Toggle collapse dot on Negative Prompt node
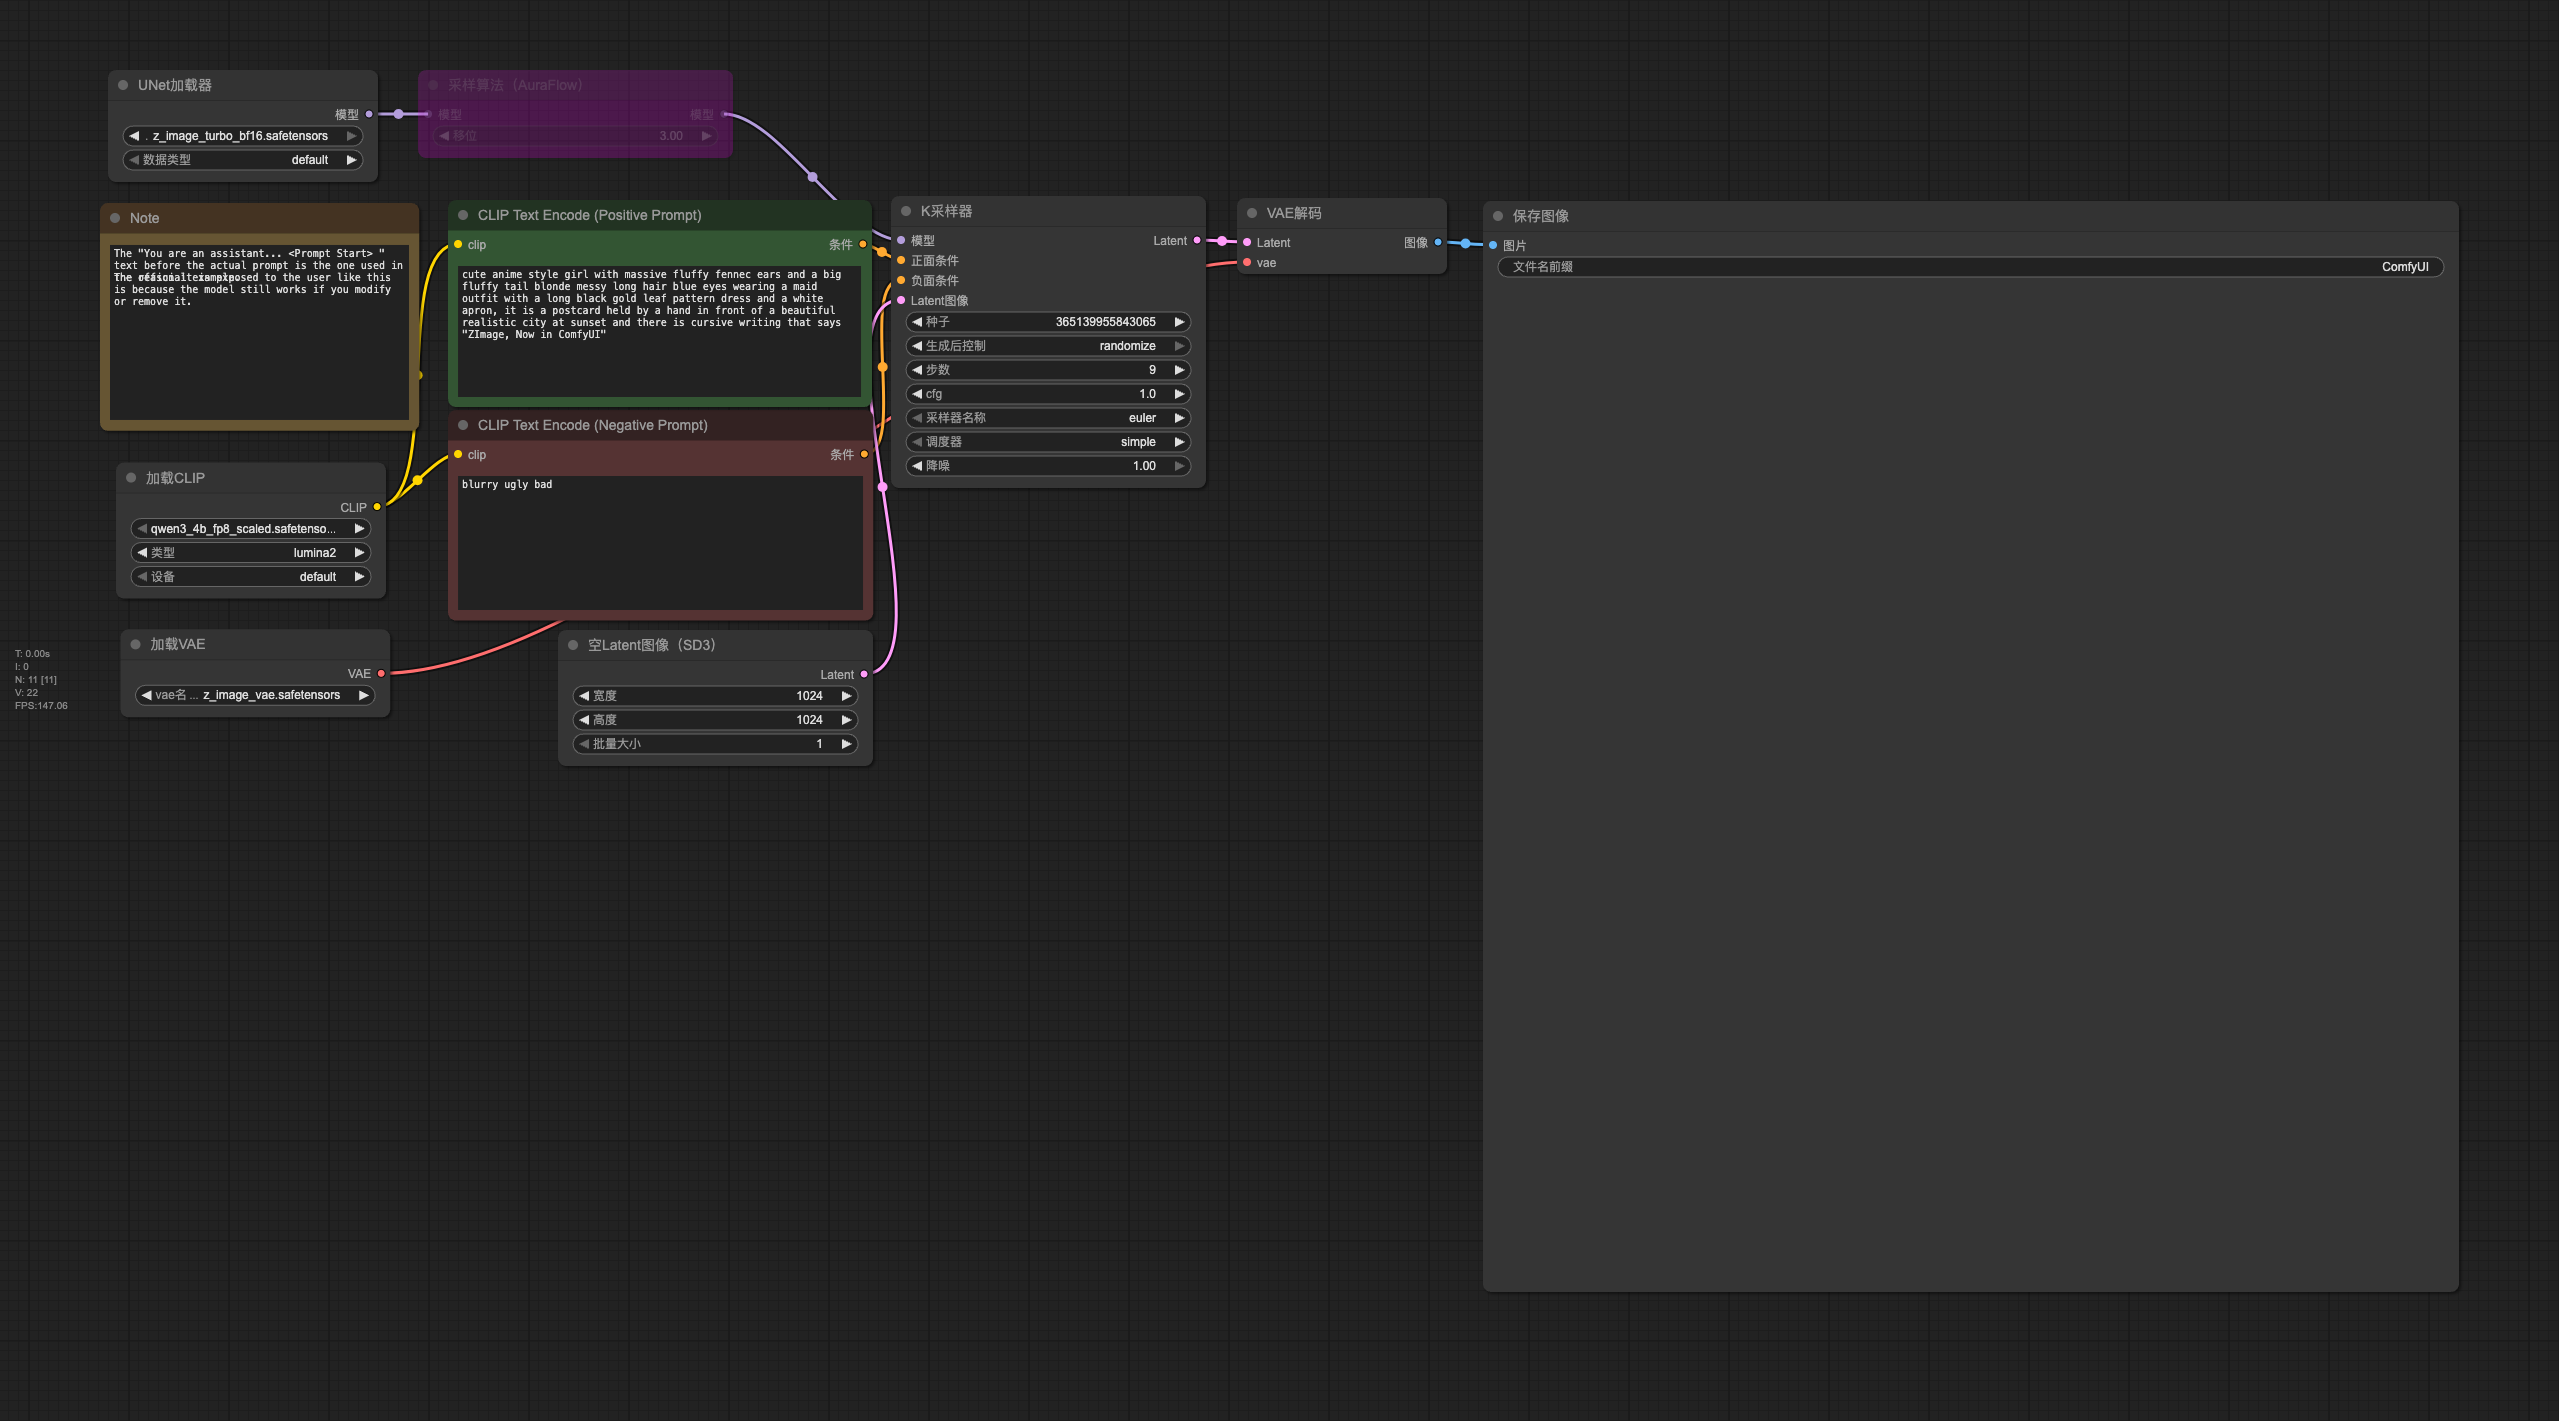The image size is (2559, 1421). pos(463,425)
